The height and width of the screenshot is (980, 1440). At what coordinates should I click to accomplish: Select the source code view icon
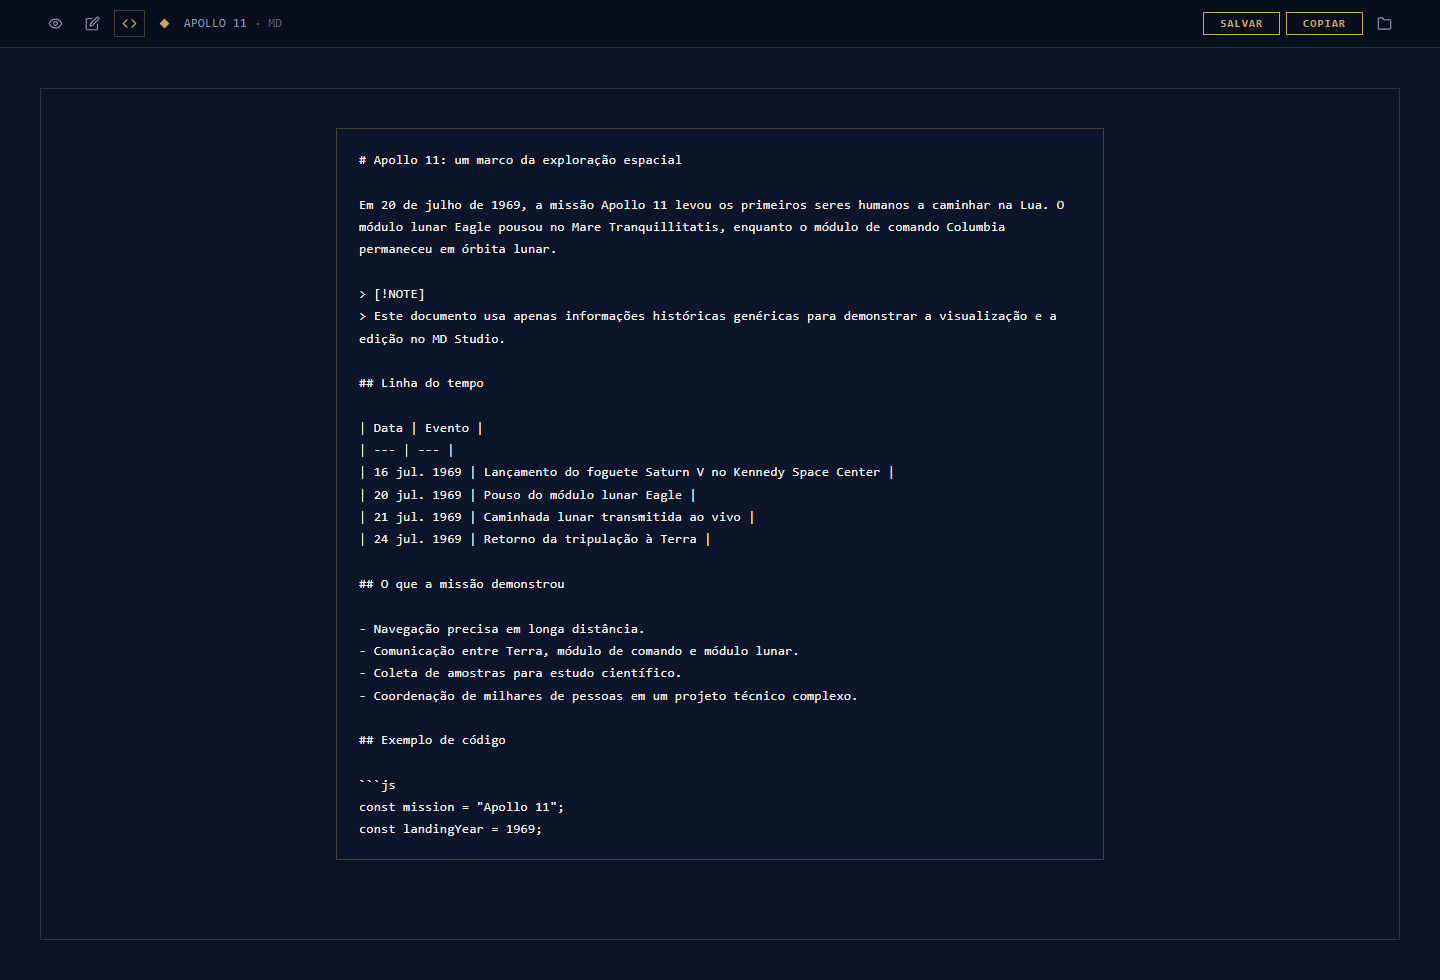129,23
